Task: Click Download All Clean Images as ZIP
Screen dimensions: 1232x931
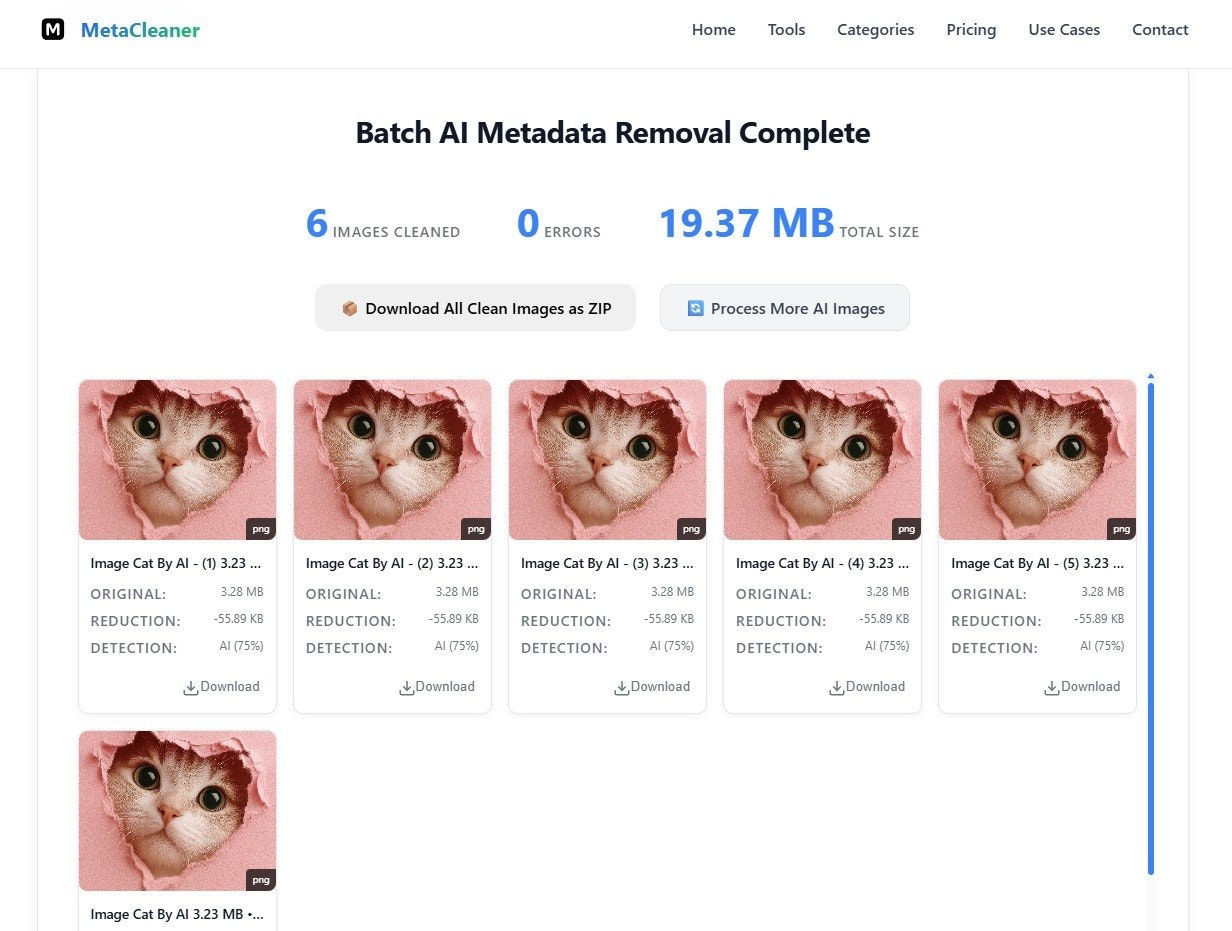Action: (x=475, y=308)
